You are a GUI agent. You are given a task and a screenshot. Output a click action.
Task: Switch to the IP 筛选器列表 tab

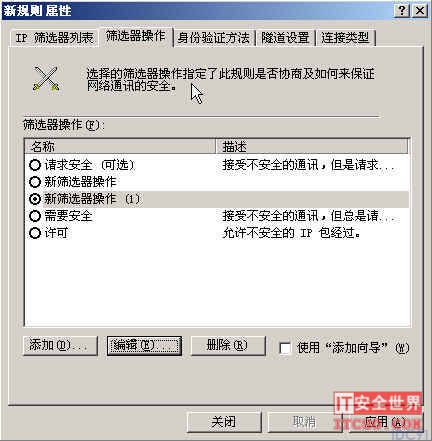click(54, 38)
